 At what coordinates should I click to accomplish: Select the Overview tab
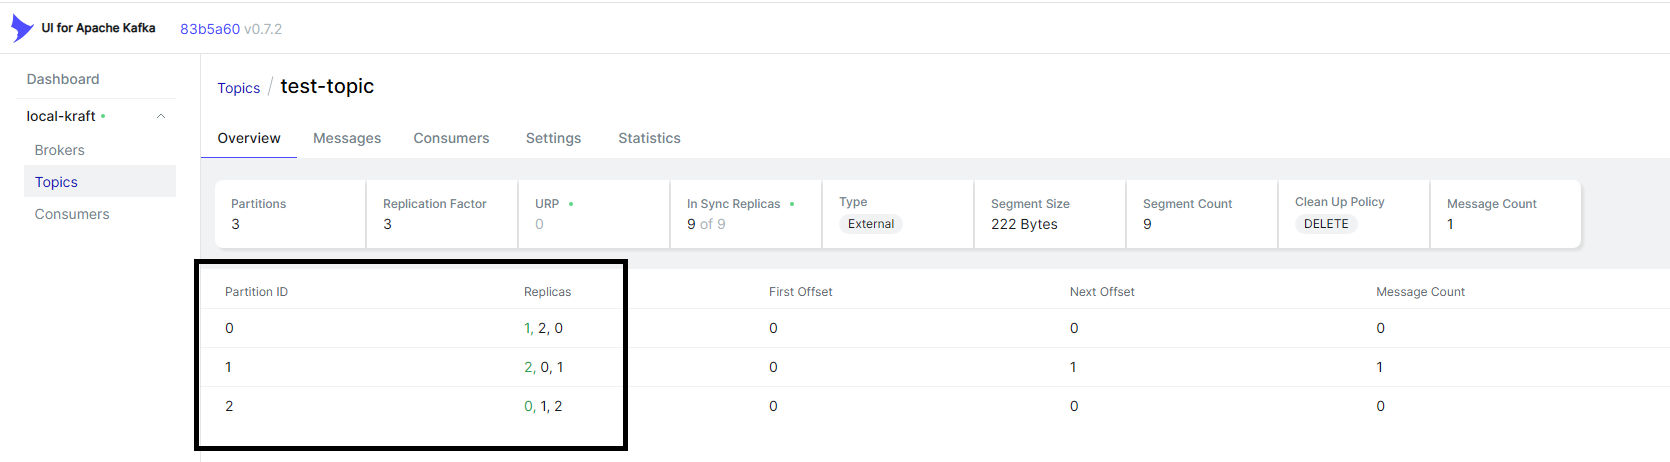249,138
